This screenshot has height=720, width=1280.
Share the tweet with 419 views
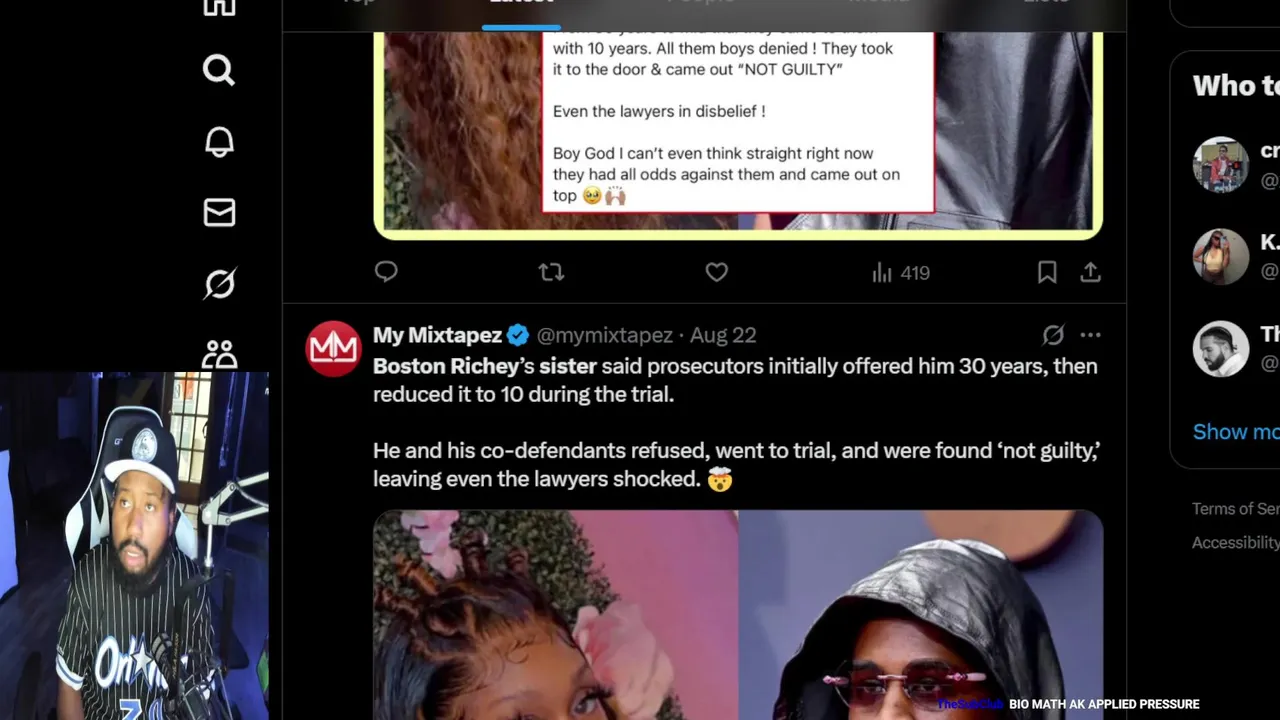(x=1090, y=272)
